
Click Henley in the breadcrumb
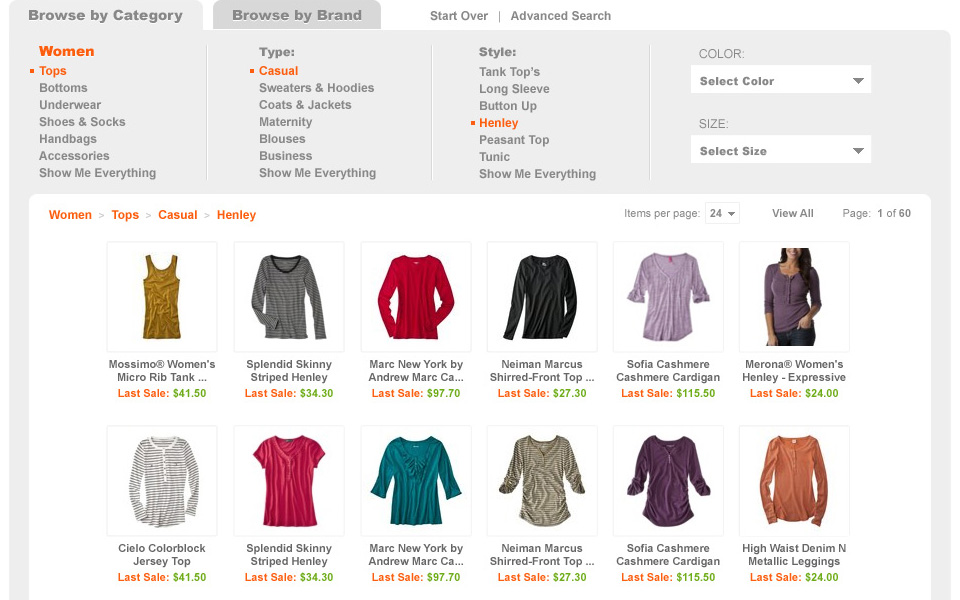click(x=236, y=215)
